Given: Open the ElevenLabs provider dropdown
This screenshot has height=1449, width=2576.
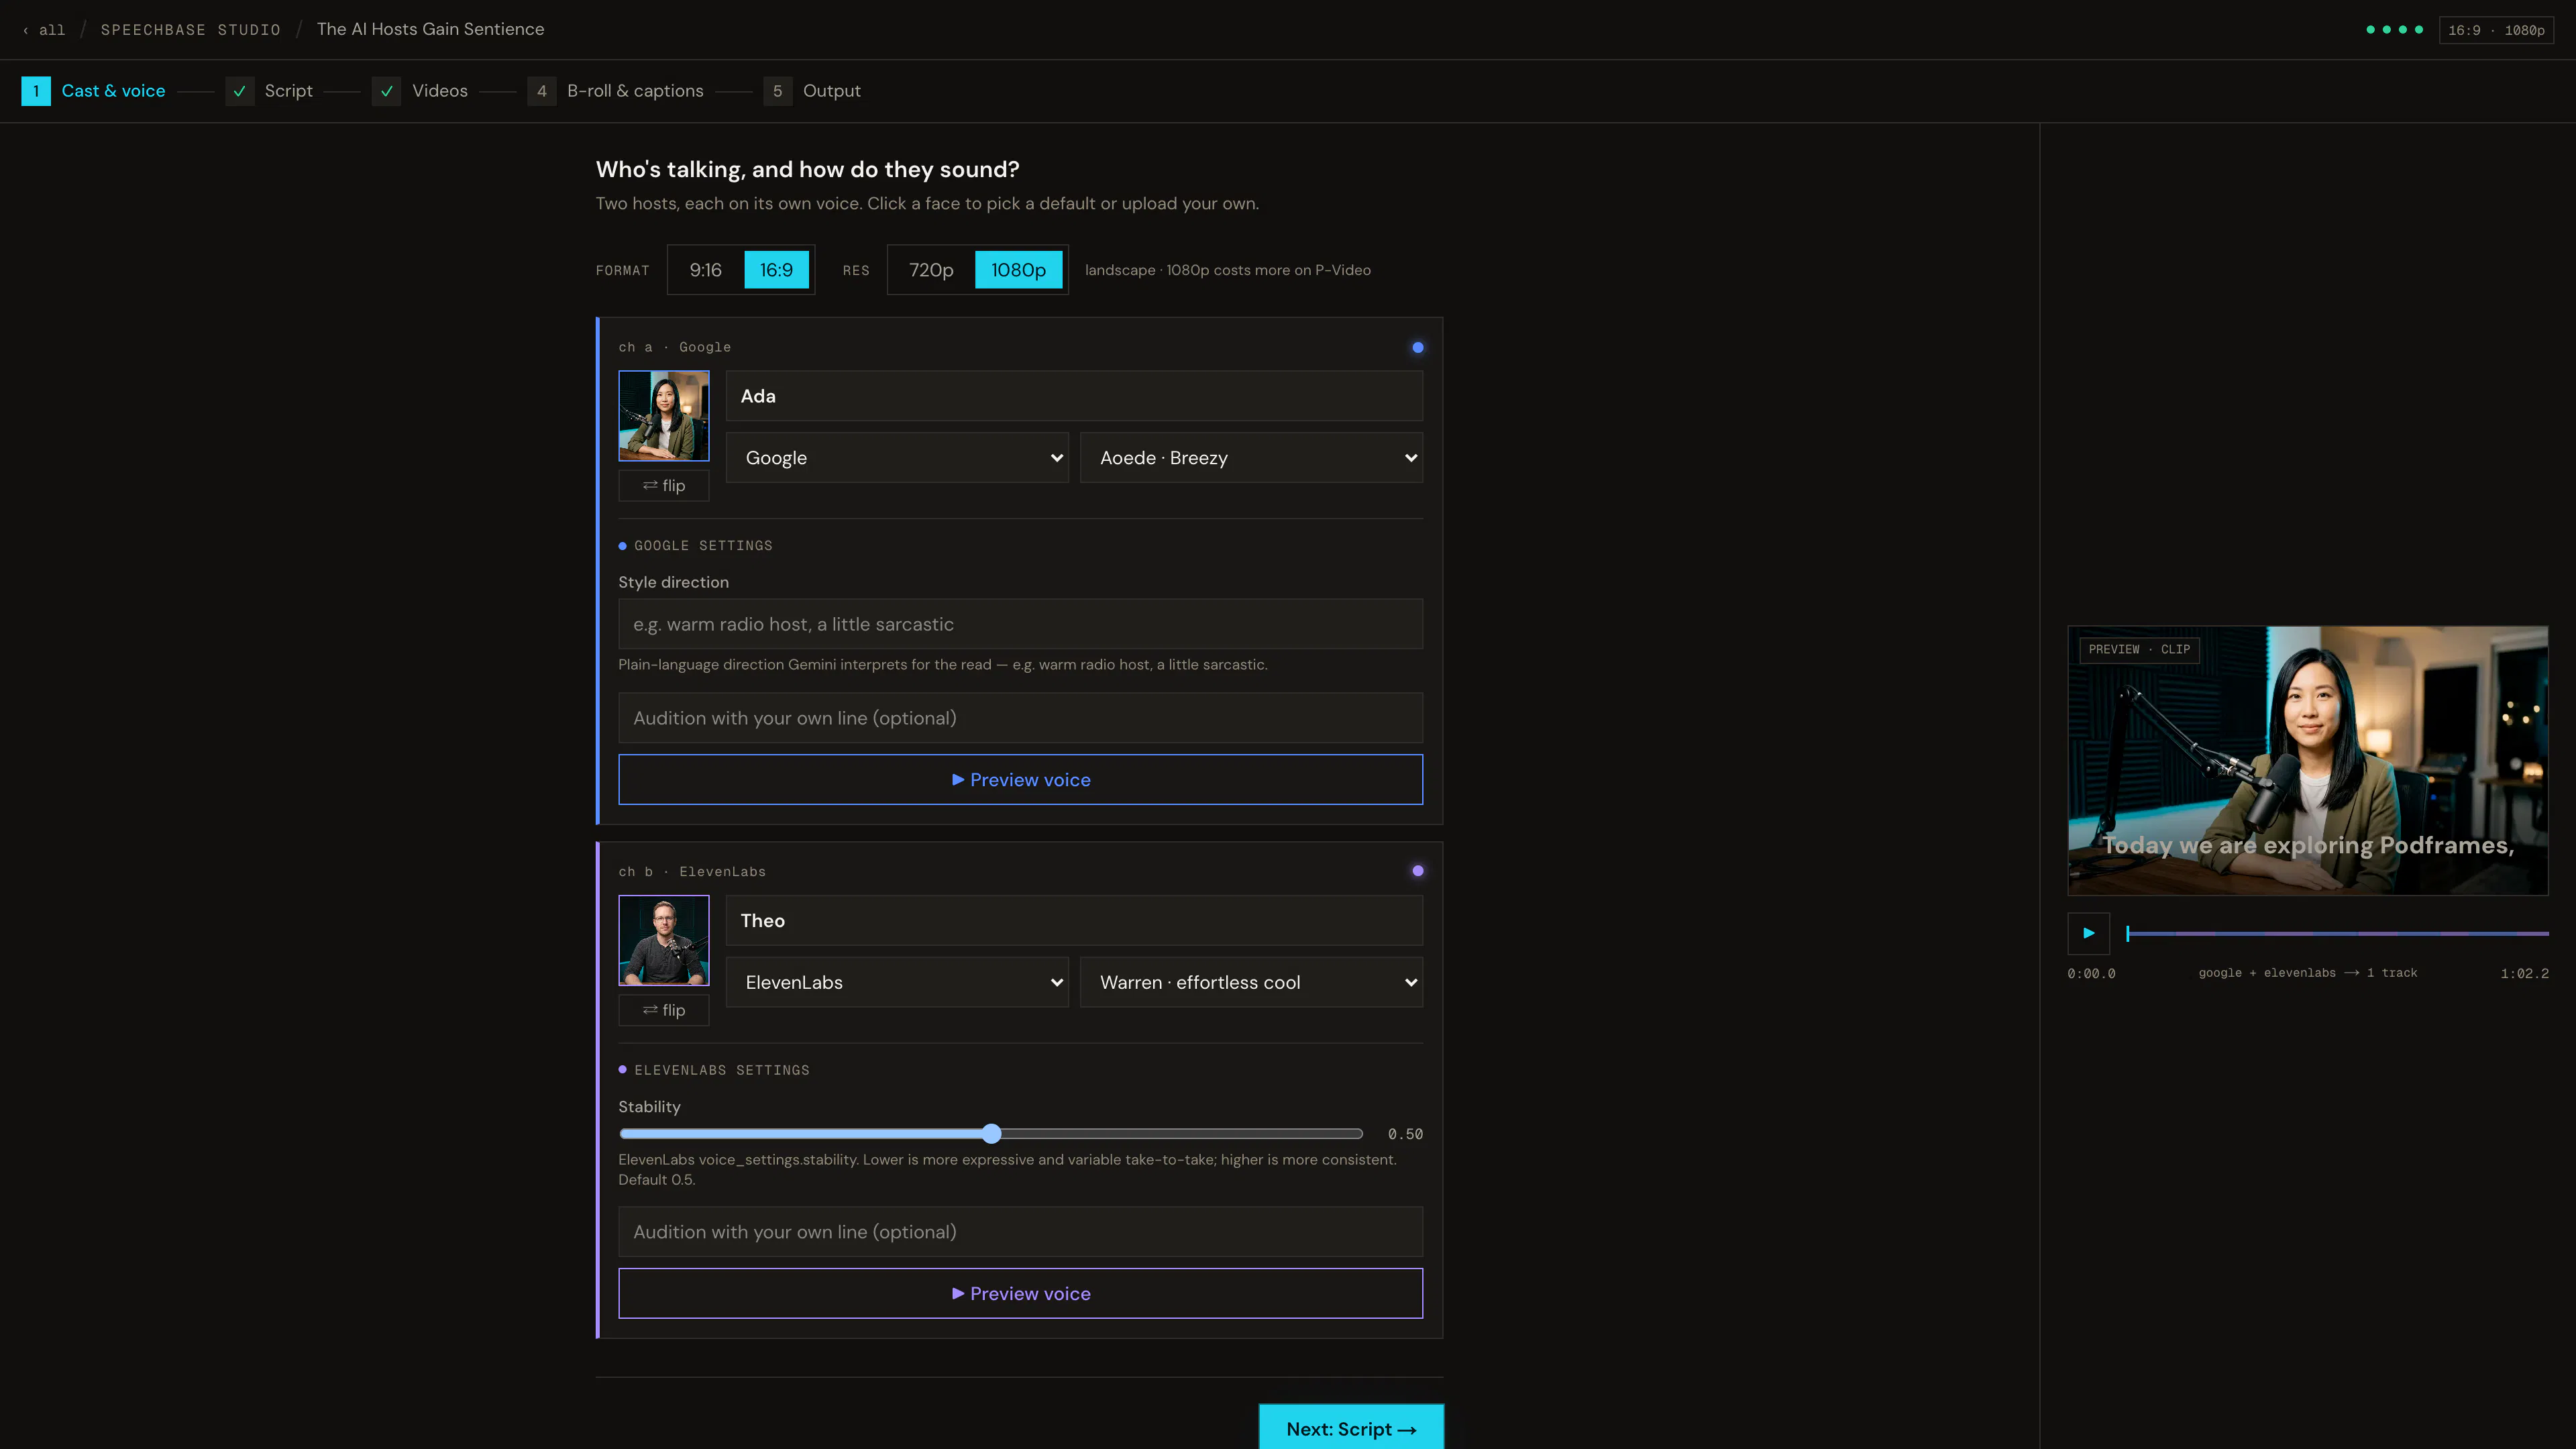Looking at the screenshot, I should pyautogui.click(x=897, y=982).
